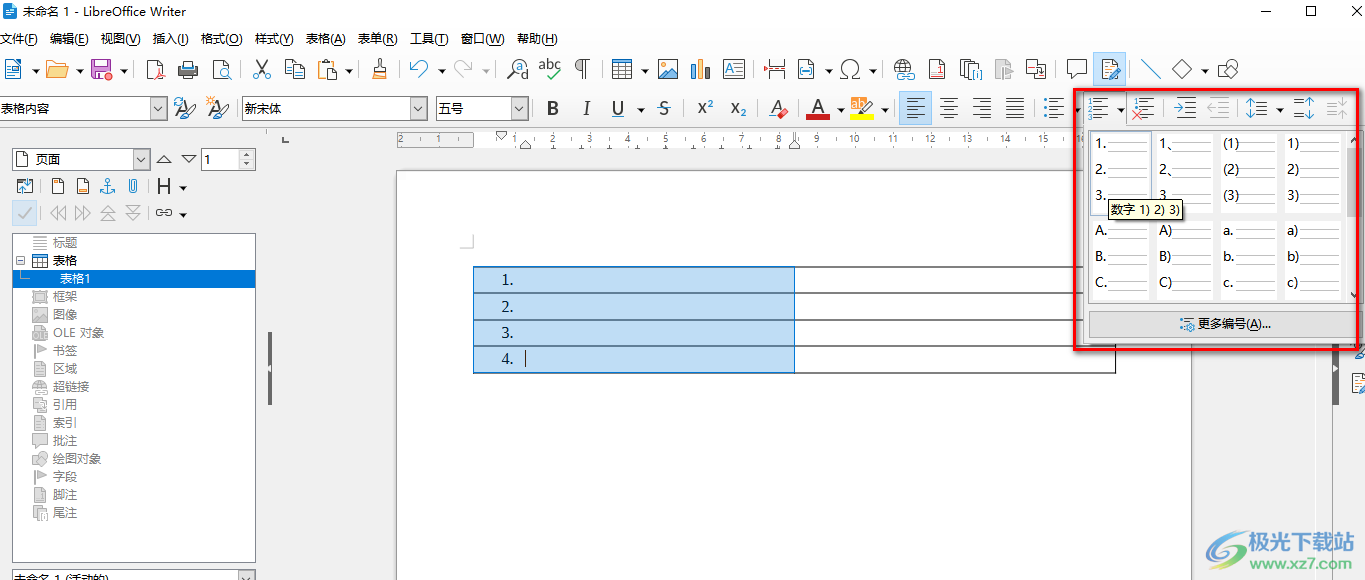Viewport: 1365px width, 580px height.
Task: Click the Navigator anchor icon
Action: [107, 186]
